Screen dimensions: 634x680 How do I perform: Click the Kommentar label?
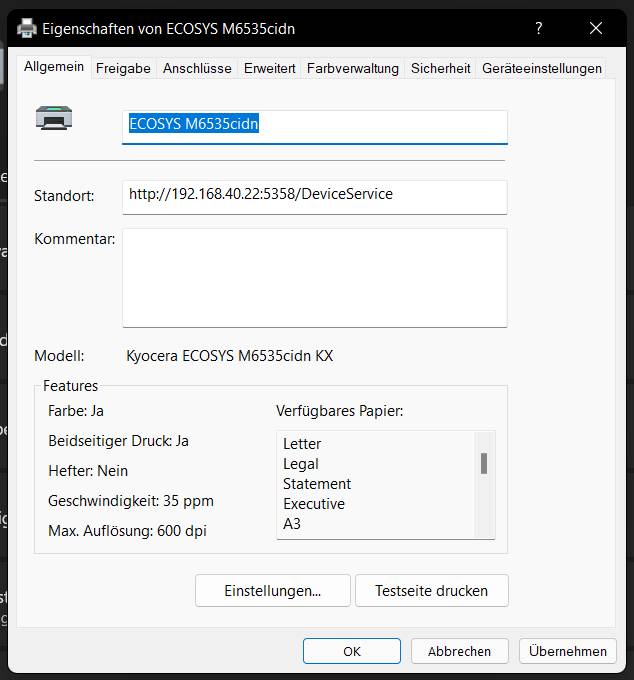(x=75, y=239)
